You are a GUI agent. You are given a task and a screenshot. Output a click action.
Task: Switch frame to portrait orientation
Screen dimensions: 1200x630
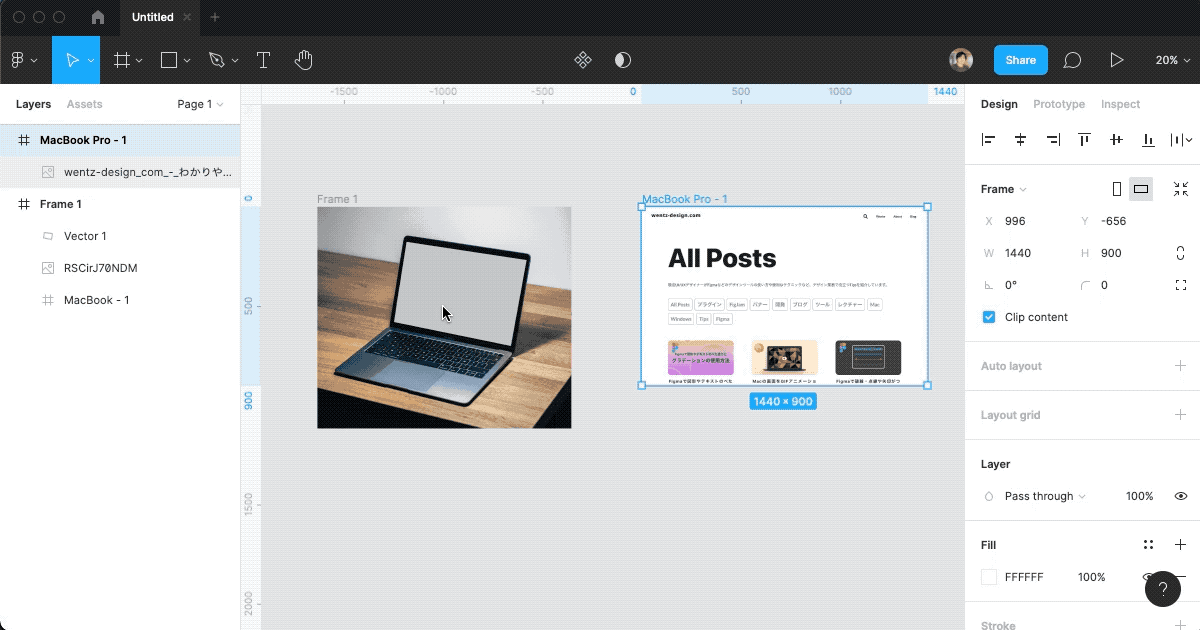tap(1117, 188)
